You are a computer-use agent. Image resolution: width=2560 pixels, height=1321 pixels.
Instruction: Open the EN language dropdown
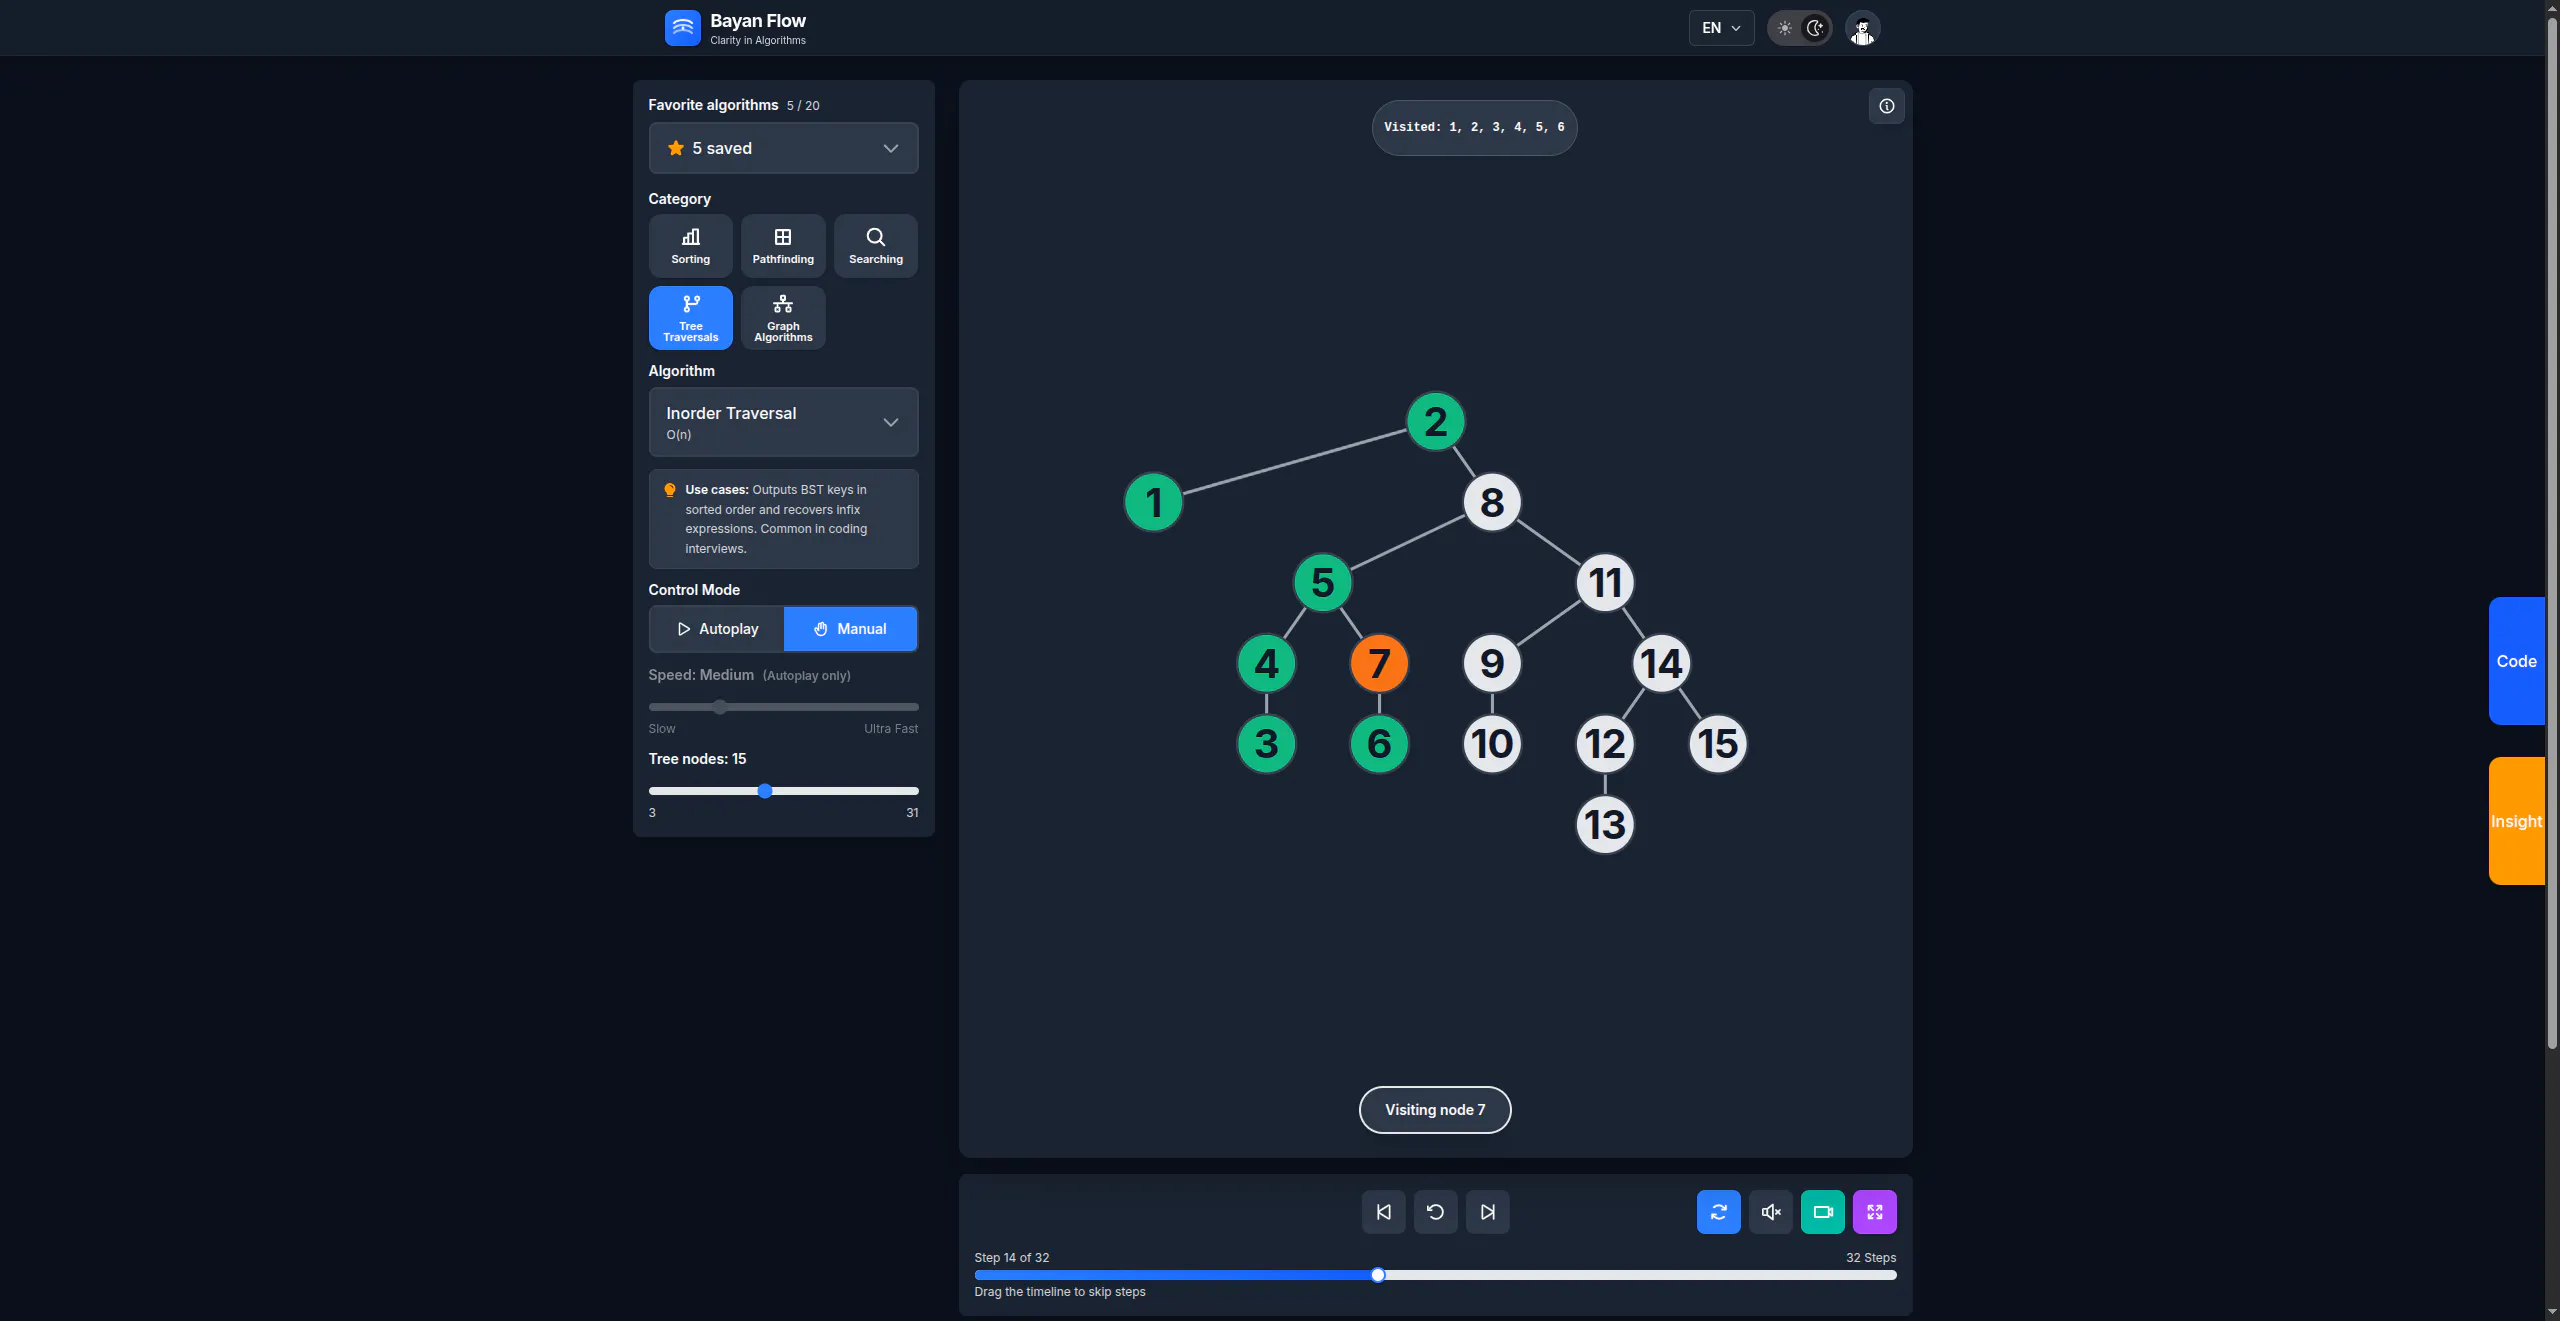[x=1721, y=28]
